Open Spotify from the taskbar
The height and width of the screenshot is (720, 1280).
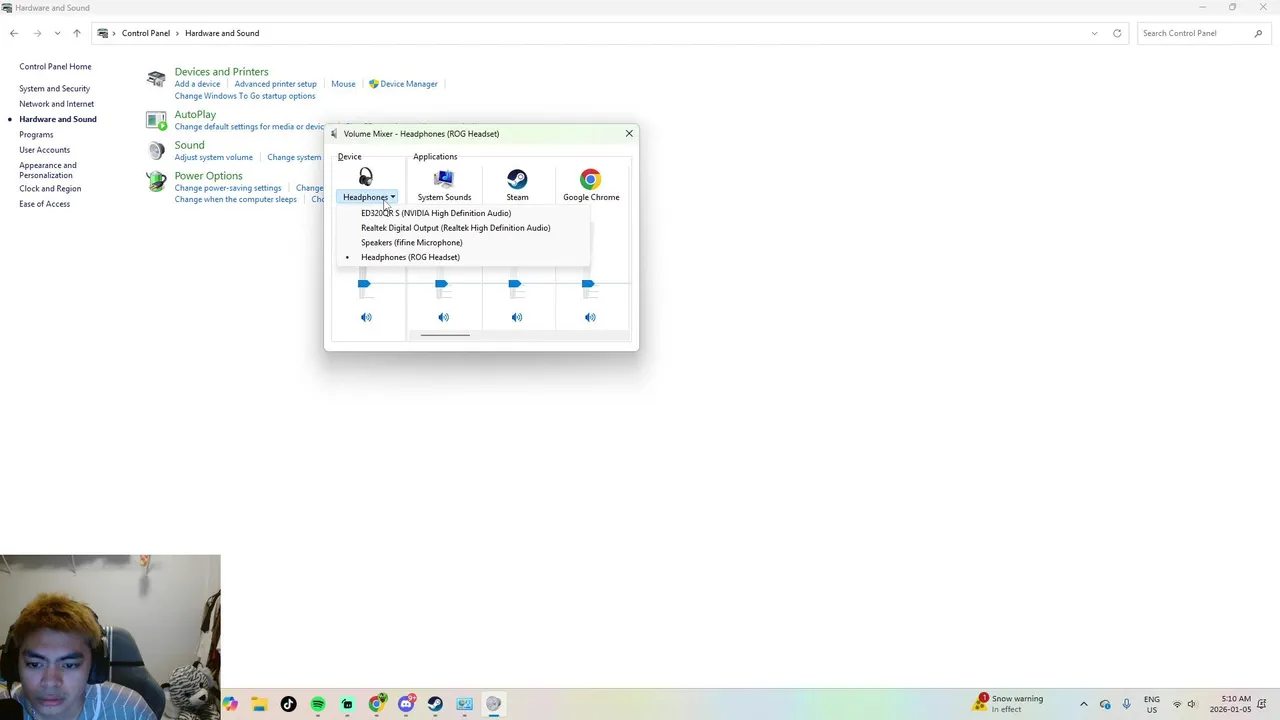point(318,704)
